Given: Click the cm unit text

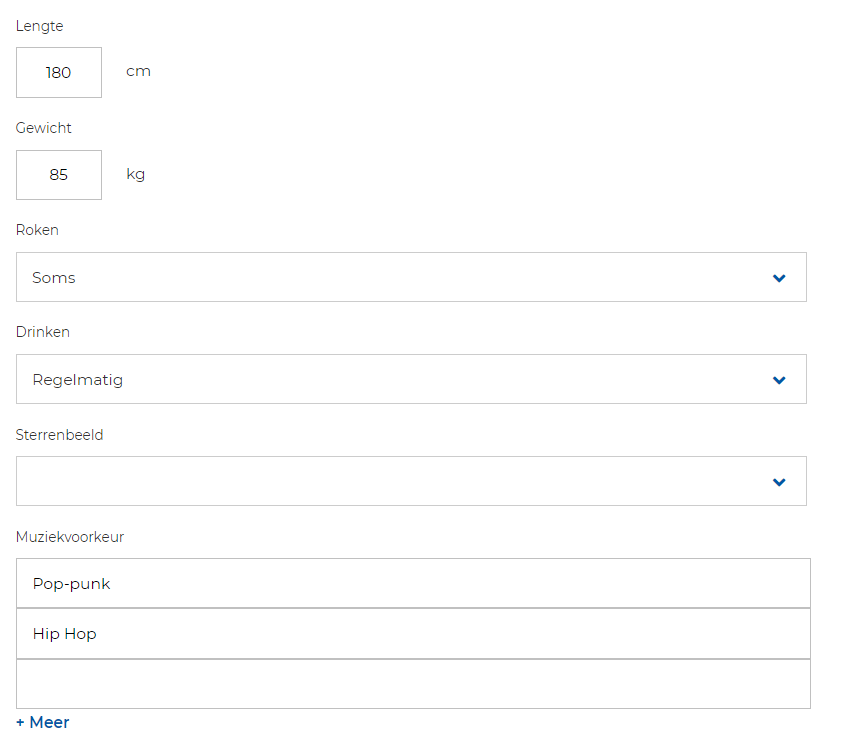Looking at the screenshot, I should tap(138, 72).
